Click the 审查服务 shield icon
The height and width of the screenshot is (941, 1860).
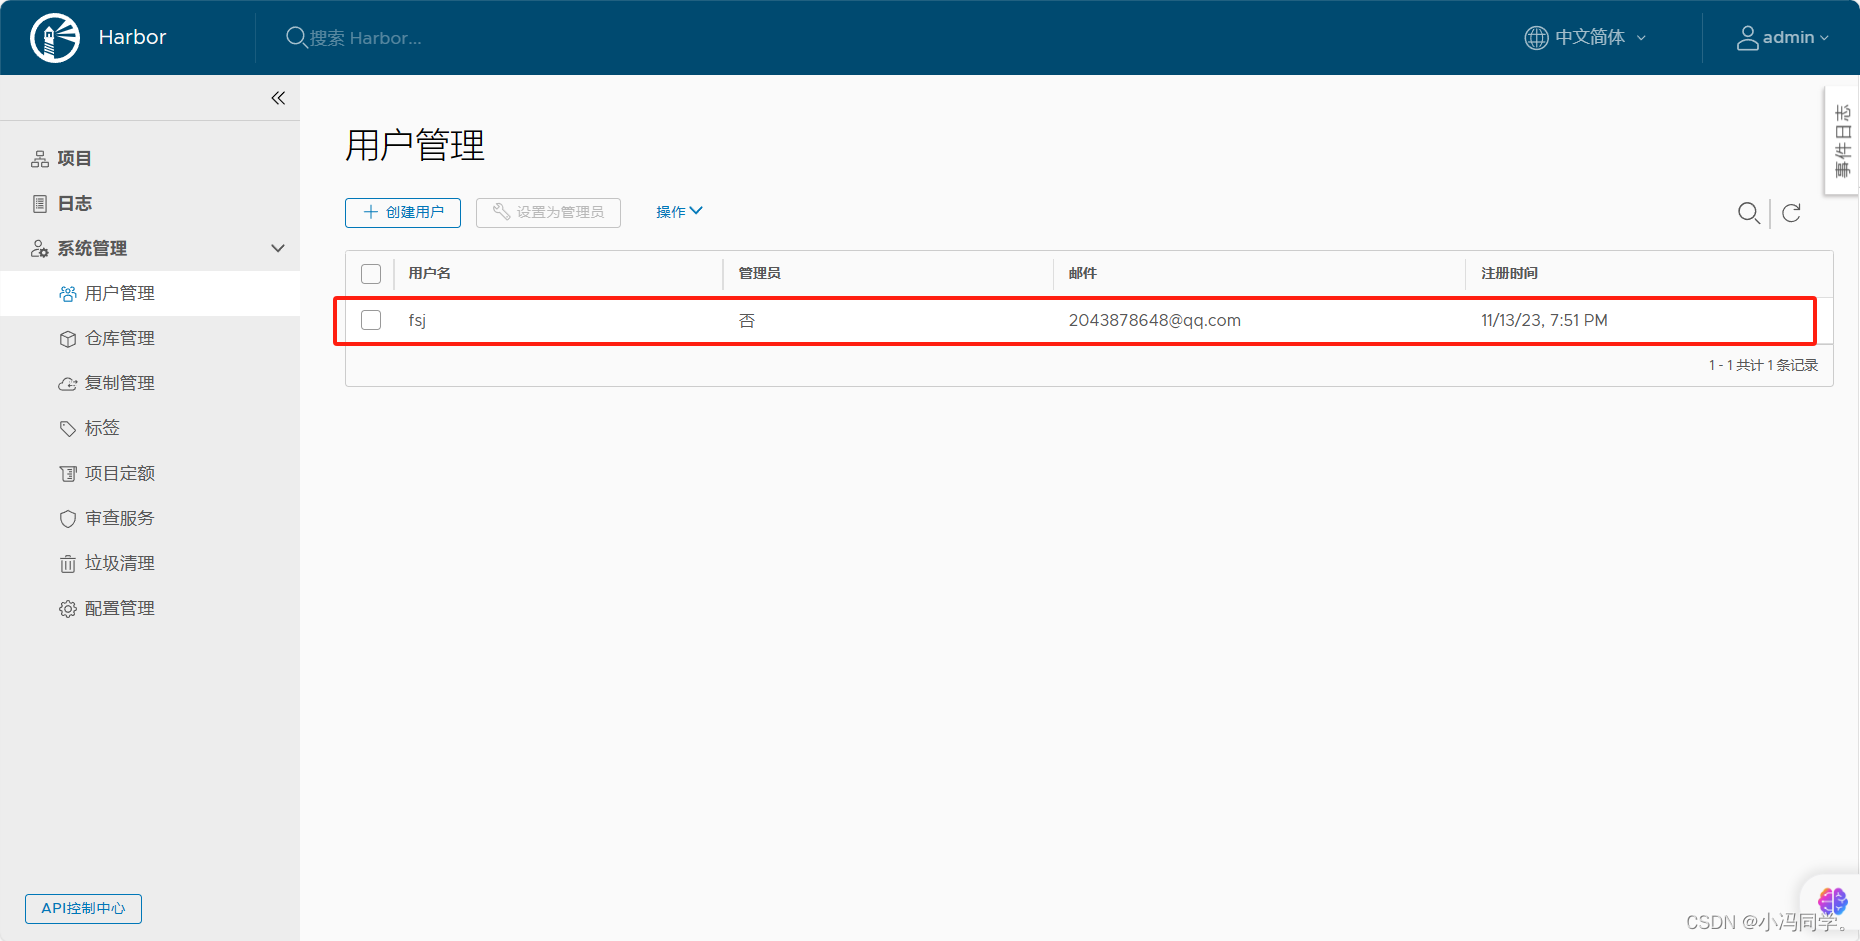[x=68, y=519]
